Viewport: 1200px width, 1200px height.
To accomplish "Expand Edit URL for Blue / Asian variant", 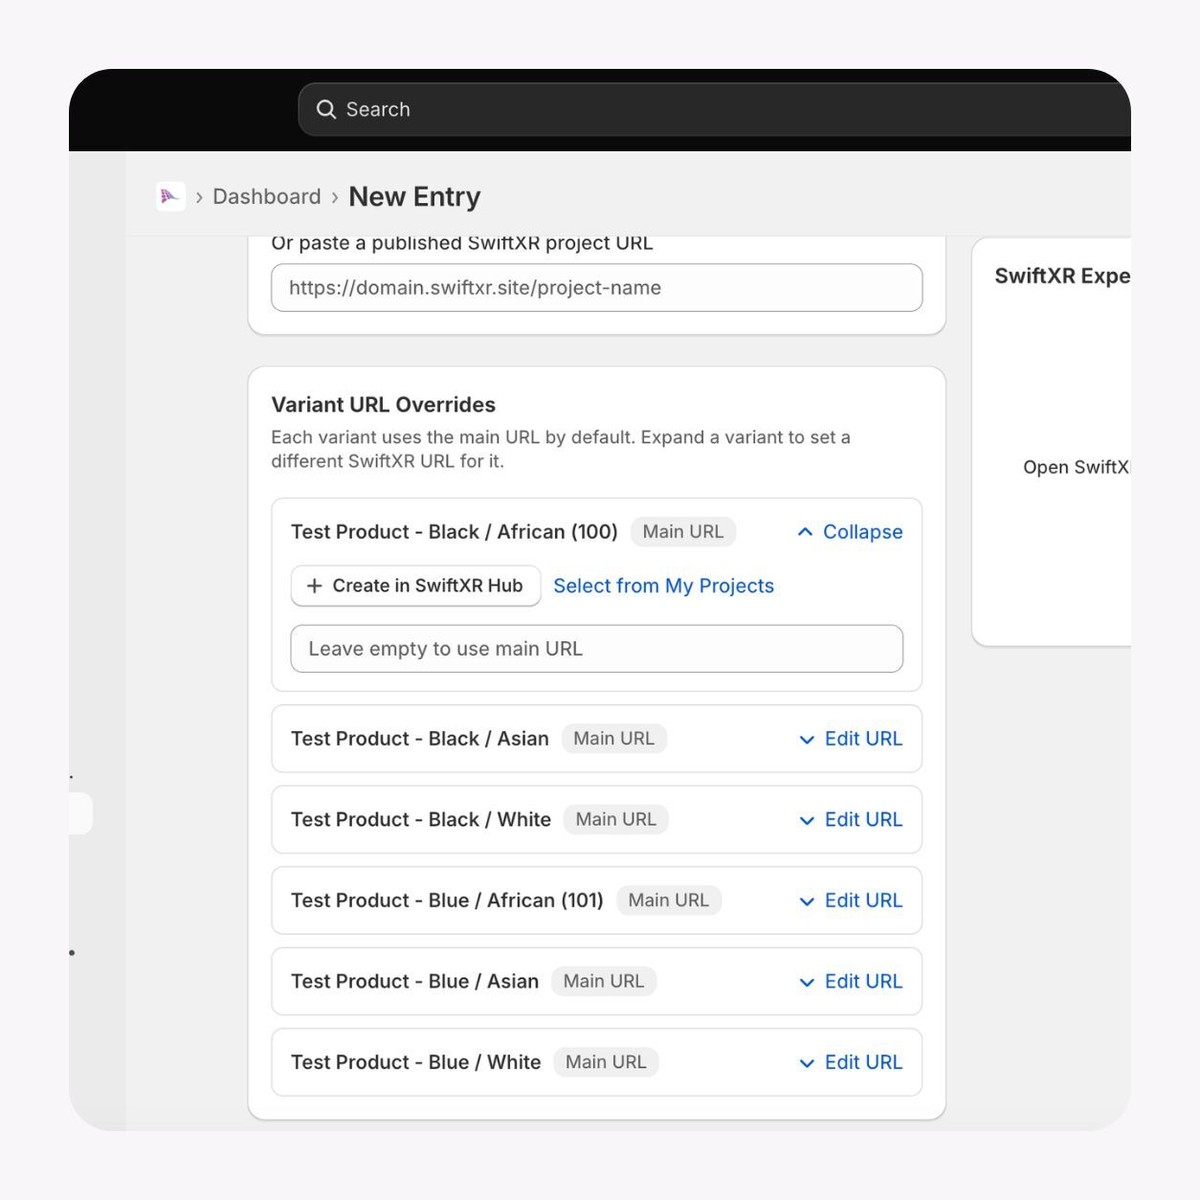I will [851, 982].
